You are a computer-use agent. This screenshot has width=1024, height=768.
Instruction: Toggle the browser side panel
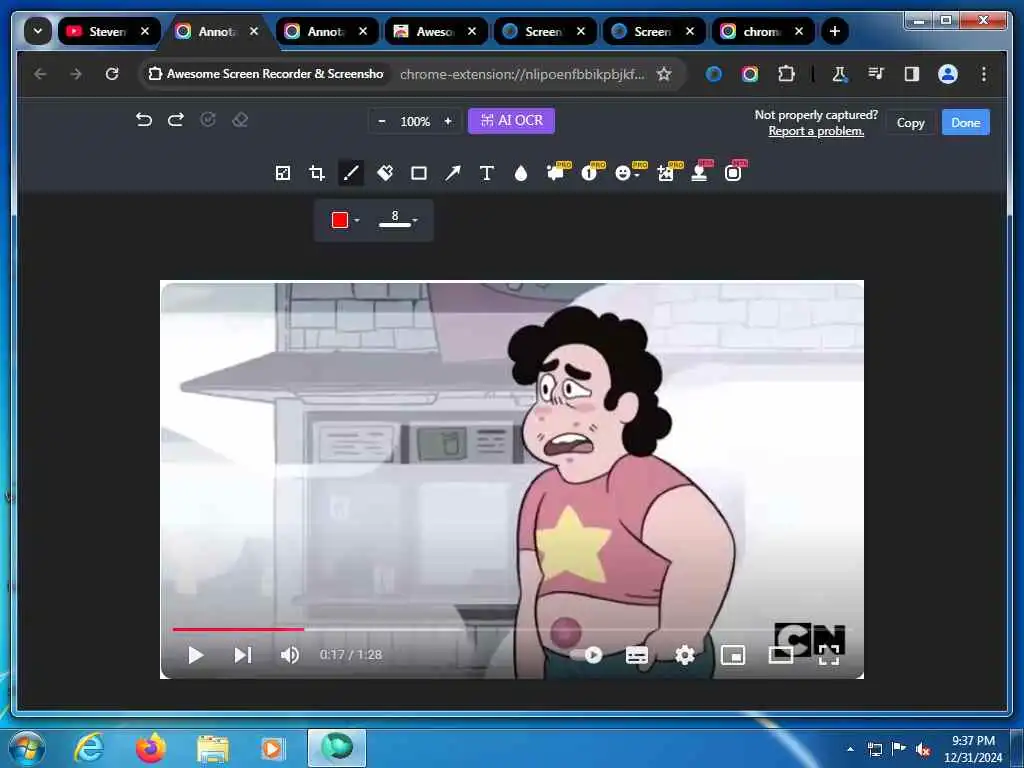click(912, 74)
